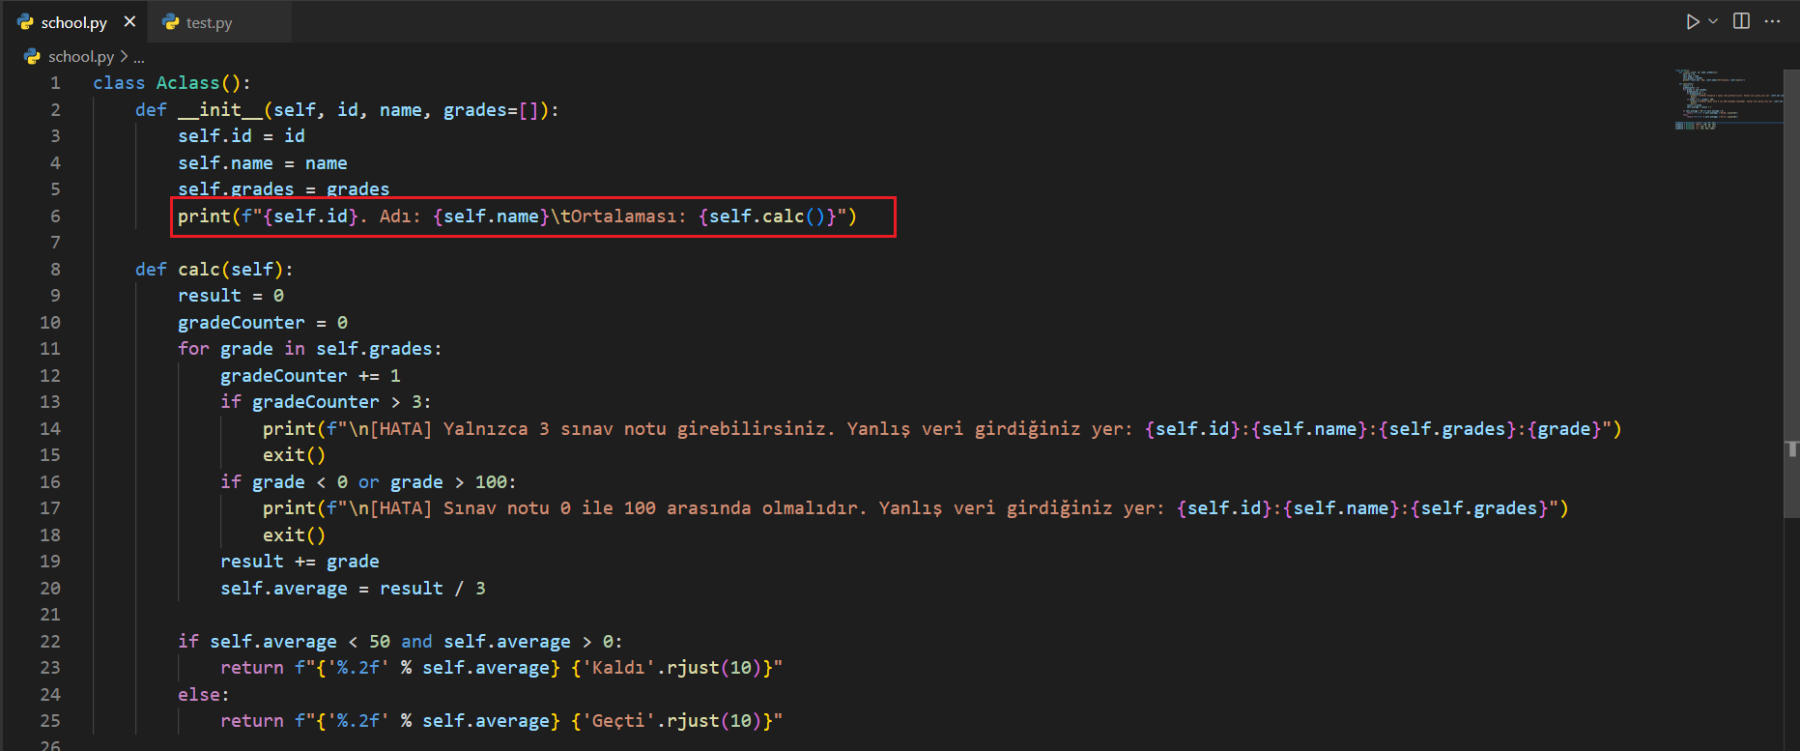Viewport: 1800px width, 751px height.
Task: Click the Python icon on test.py tab
Action: [171, 23]
